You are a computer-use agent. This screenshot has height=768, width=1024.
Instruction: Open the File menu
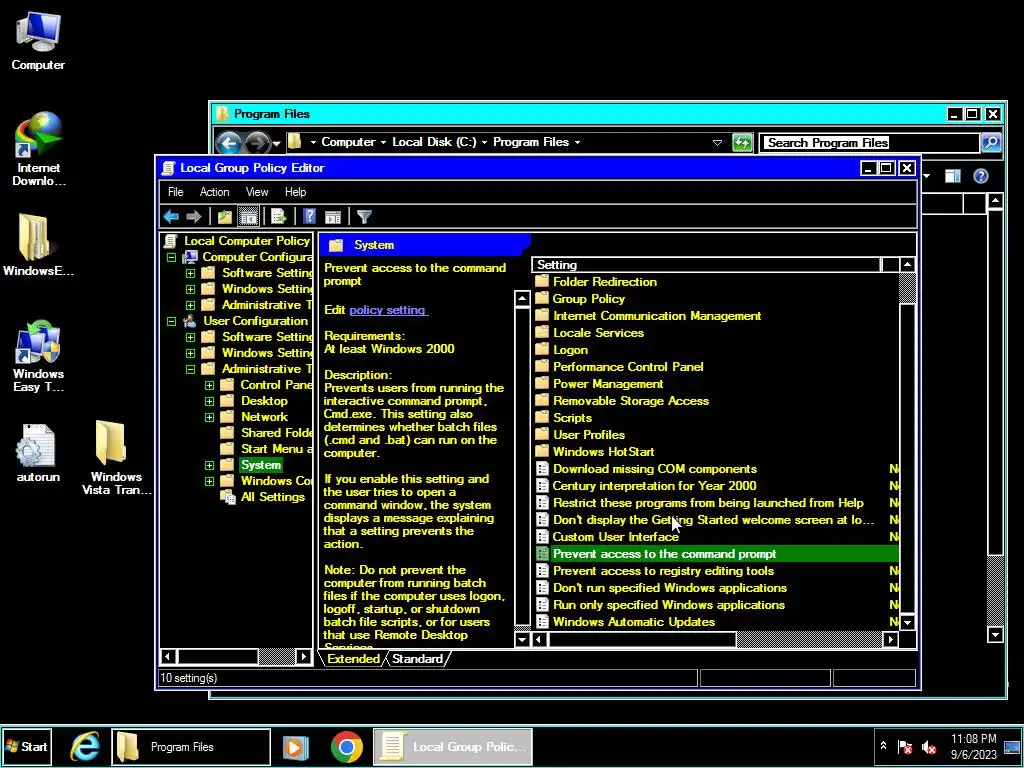coord(176,192)
